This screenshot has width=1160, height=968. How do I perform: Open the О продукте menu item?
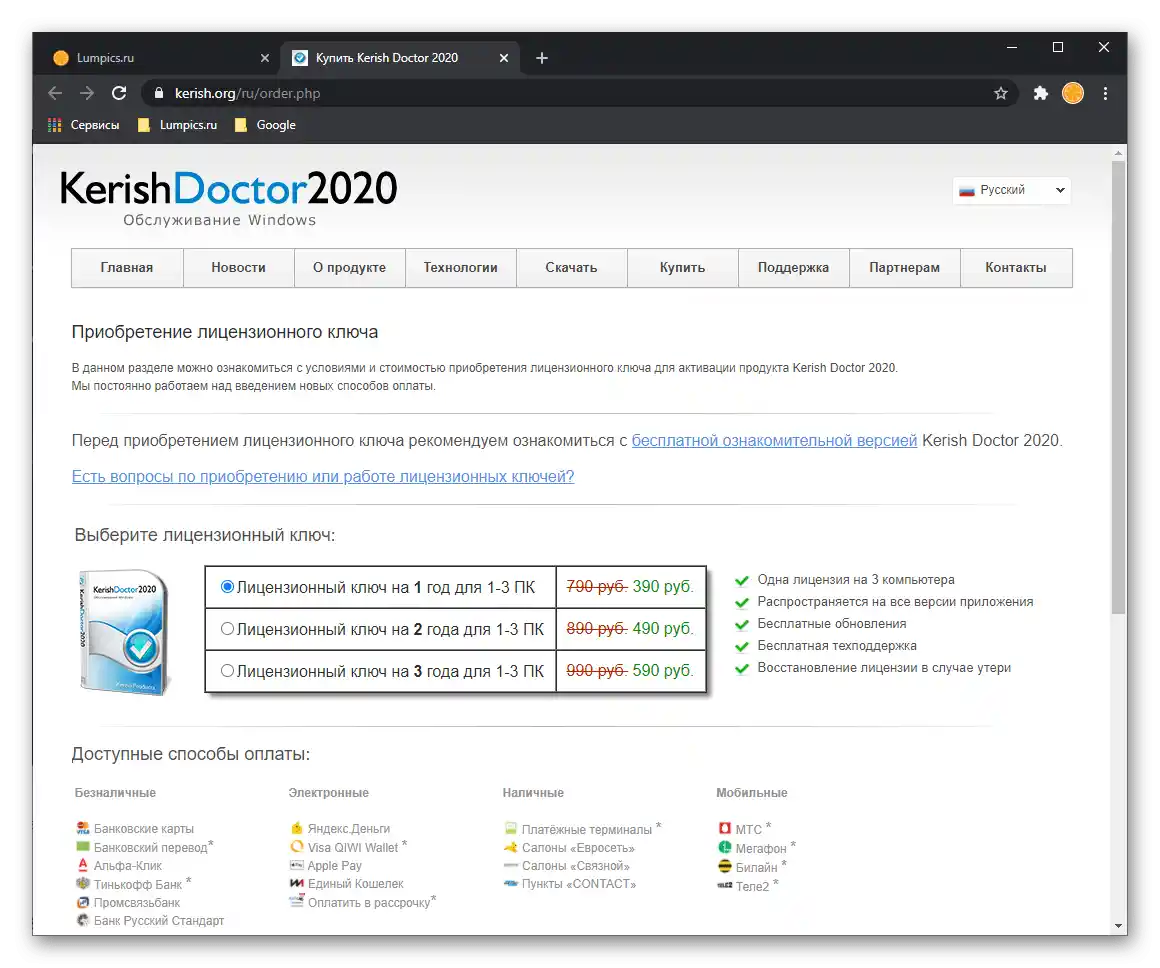click(349, 268)
